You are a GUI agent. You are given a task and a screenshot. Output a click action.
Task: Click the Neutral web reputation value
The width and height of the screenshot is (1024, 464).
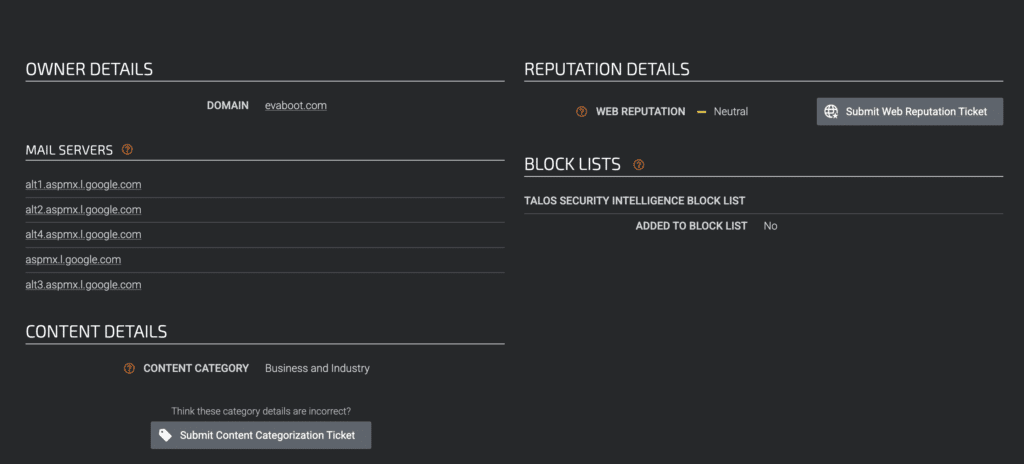coord(731,112)
